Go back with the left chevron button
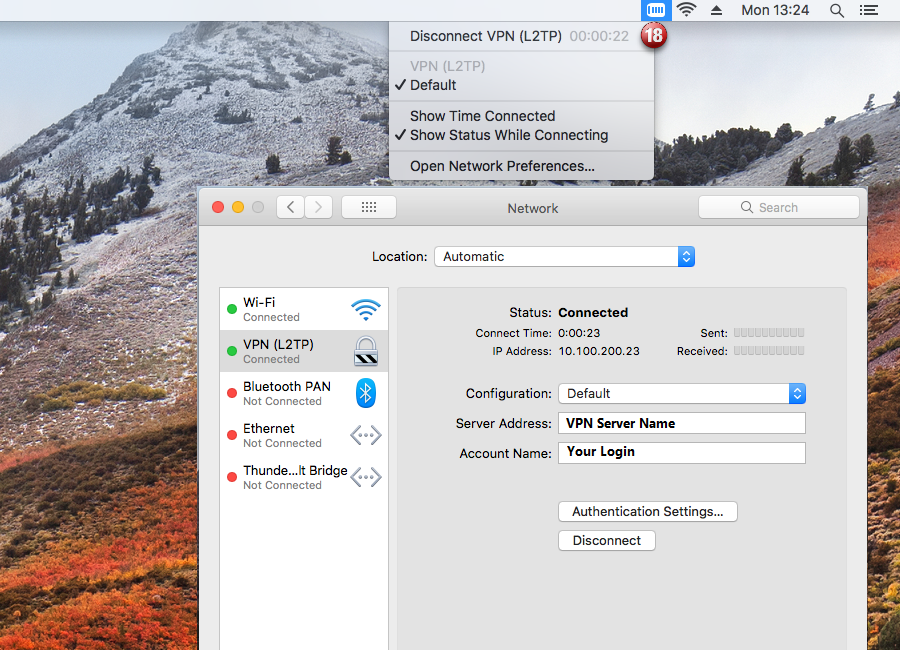The height and width of the screenshot is (650, 900). (x=290, y=207)
